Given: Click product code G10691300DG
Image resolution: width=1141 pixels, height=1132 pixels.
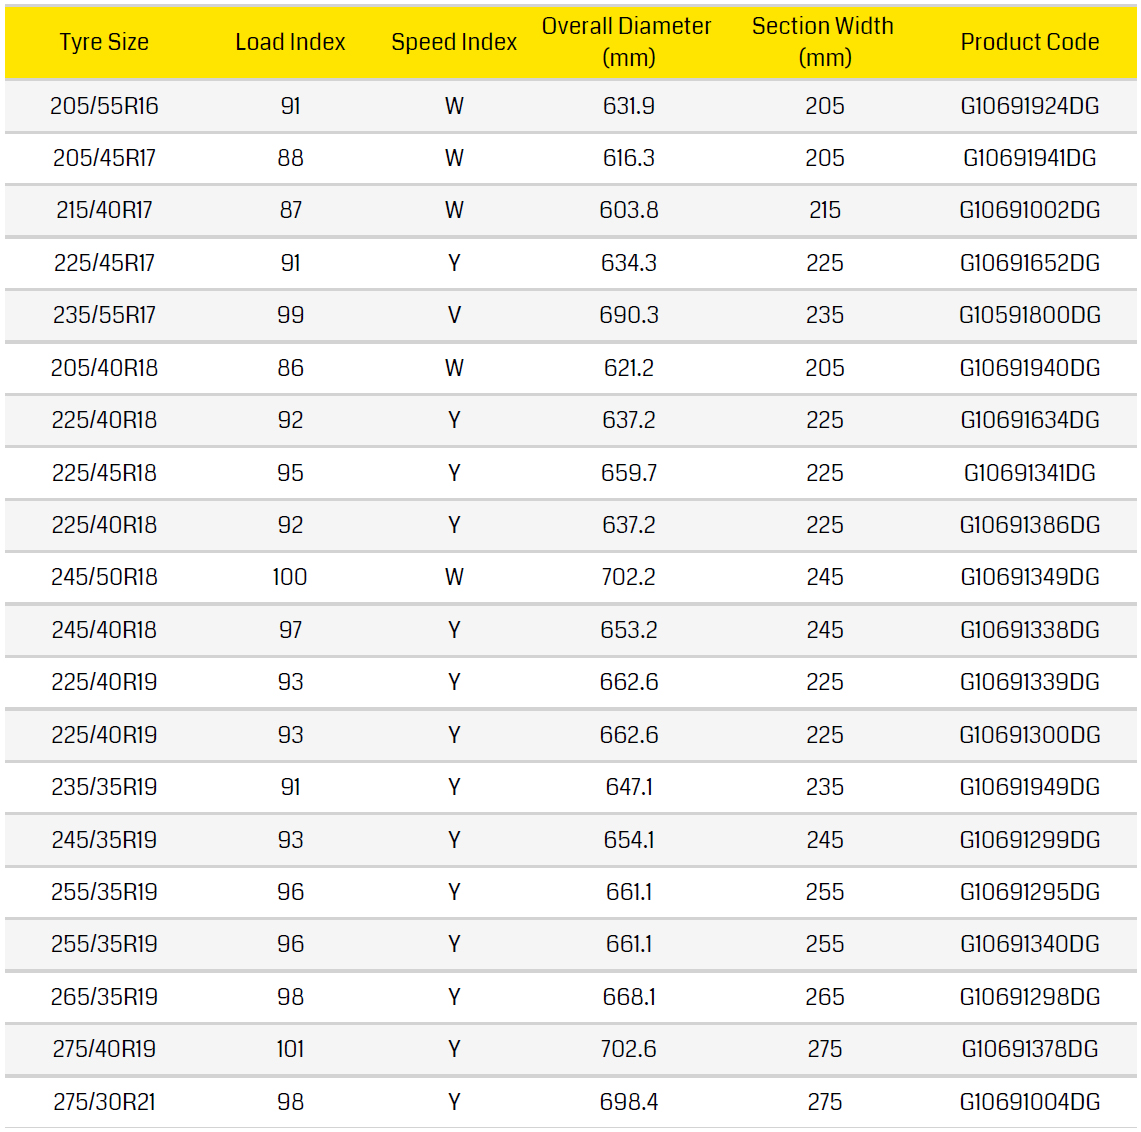Looking at the screenshot, I should (x=1029, y=735).
